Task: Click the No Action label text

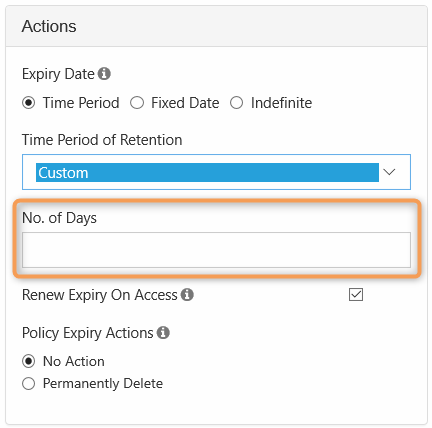Action: (x=74, y=361)
